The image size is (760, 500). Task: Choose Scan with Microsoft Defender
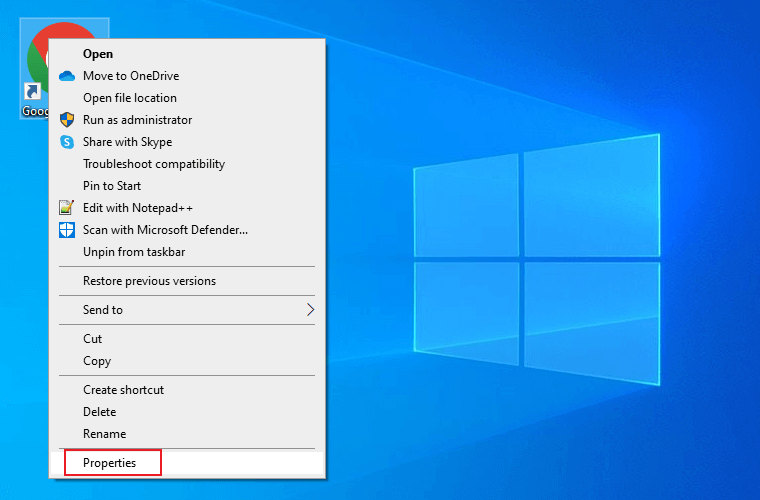click(x=187, y=230)
